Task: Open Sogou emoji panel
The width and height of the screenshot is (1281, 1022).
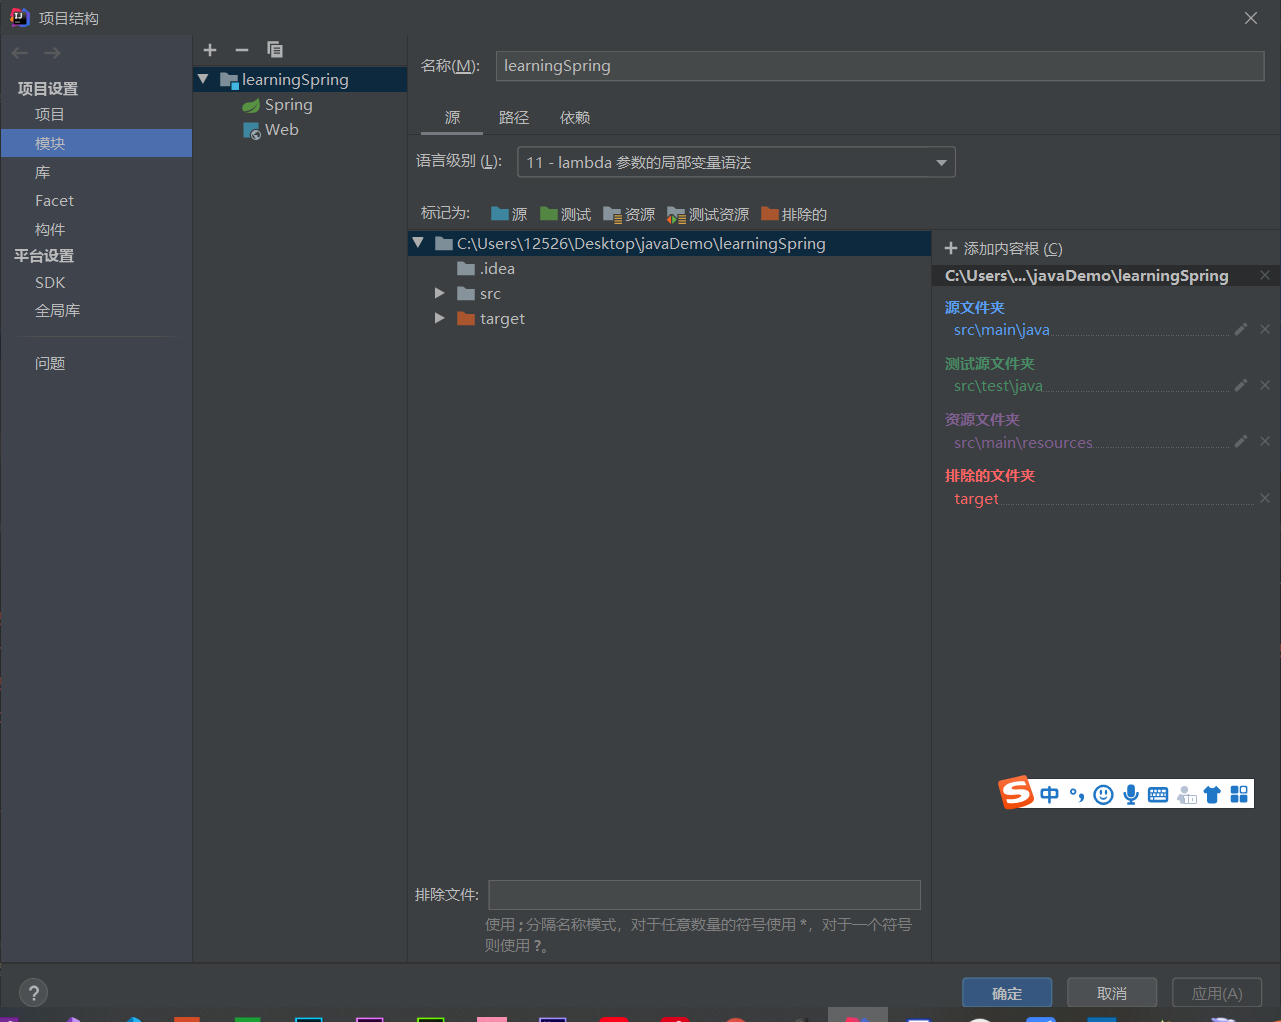Action: 1103,794
